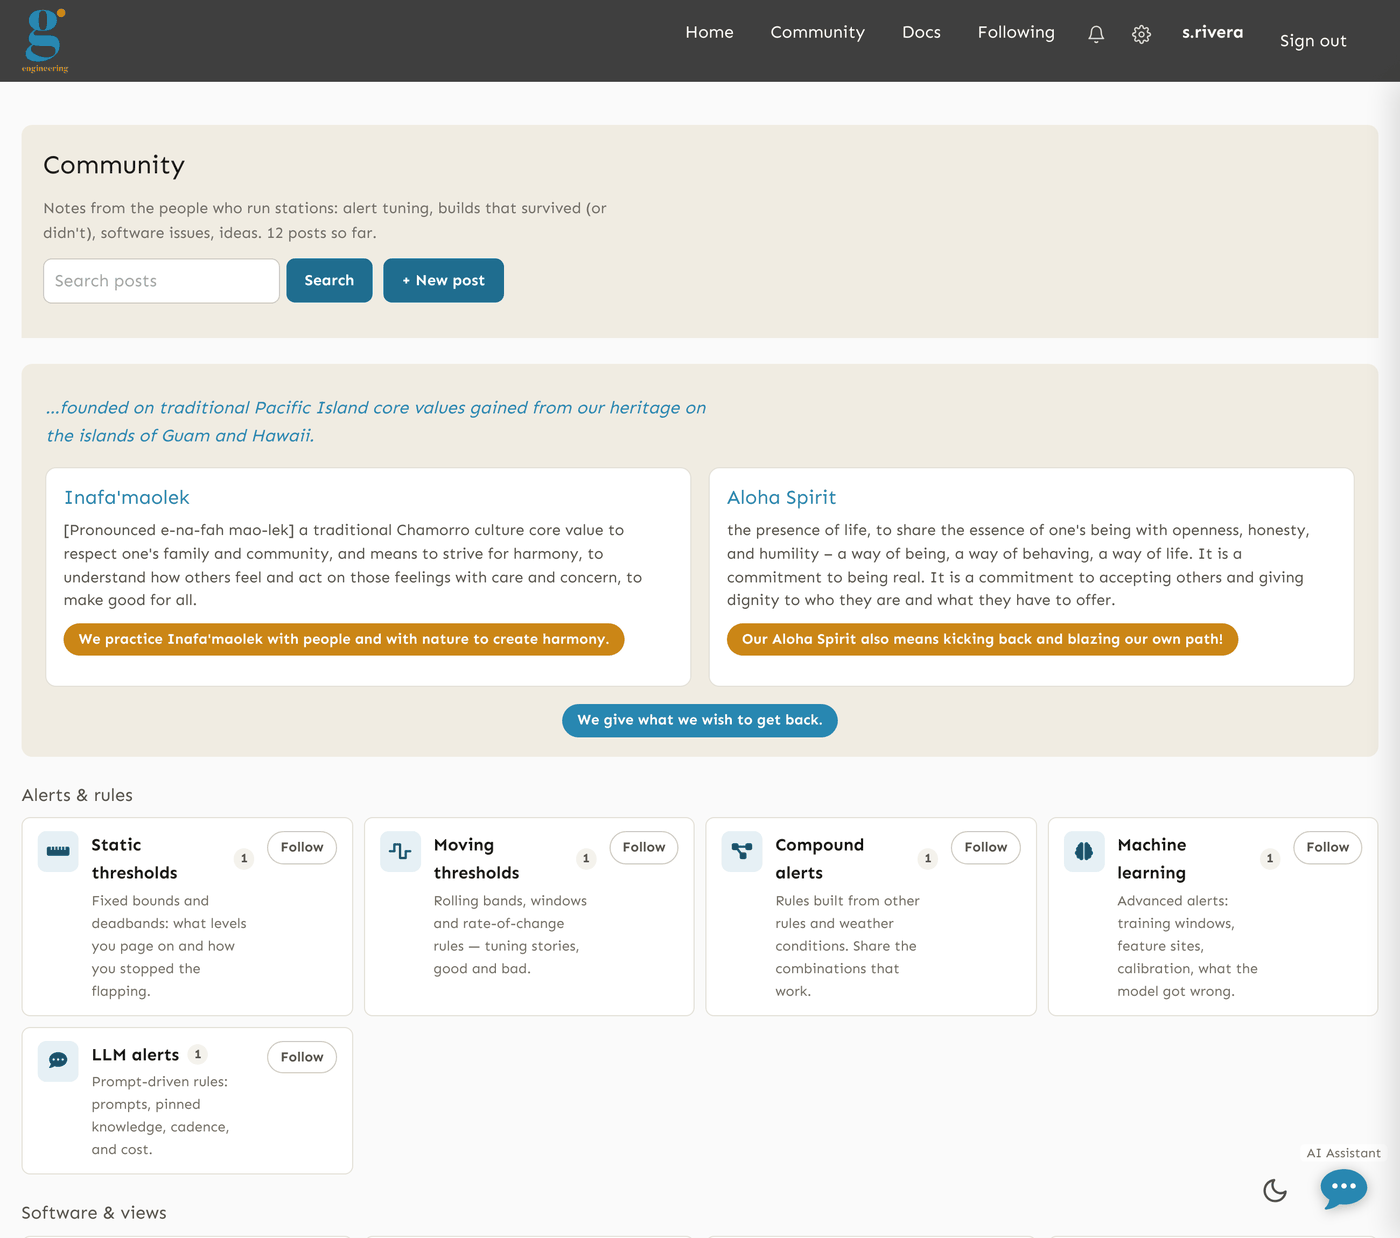Click the "Software & views" section heading
This screenshot has height=1238, width=1400.
(x=94, y=1213)
